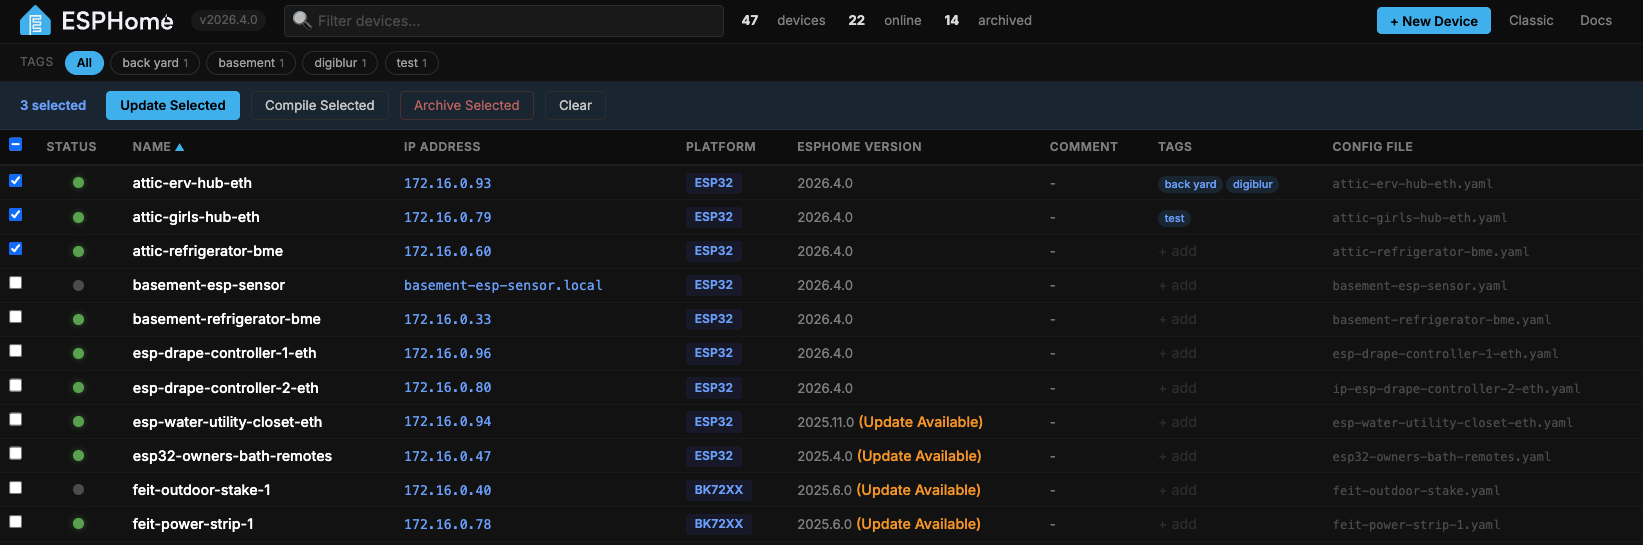Click the Filter devices input field
The height and width of the screenshot is (545, 1643).
coord(504,21)
